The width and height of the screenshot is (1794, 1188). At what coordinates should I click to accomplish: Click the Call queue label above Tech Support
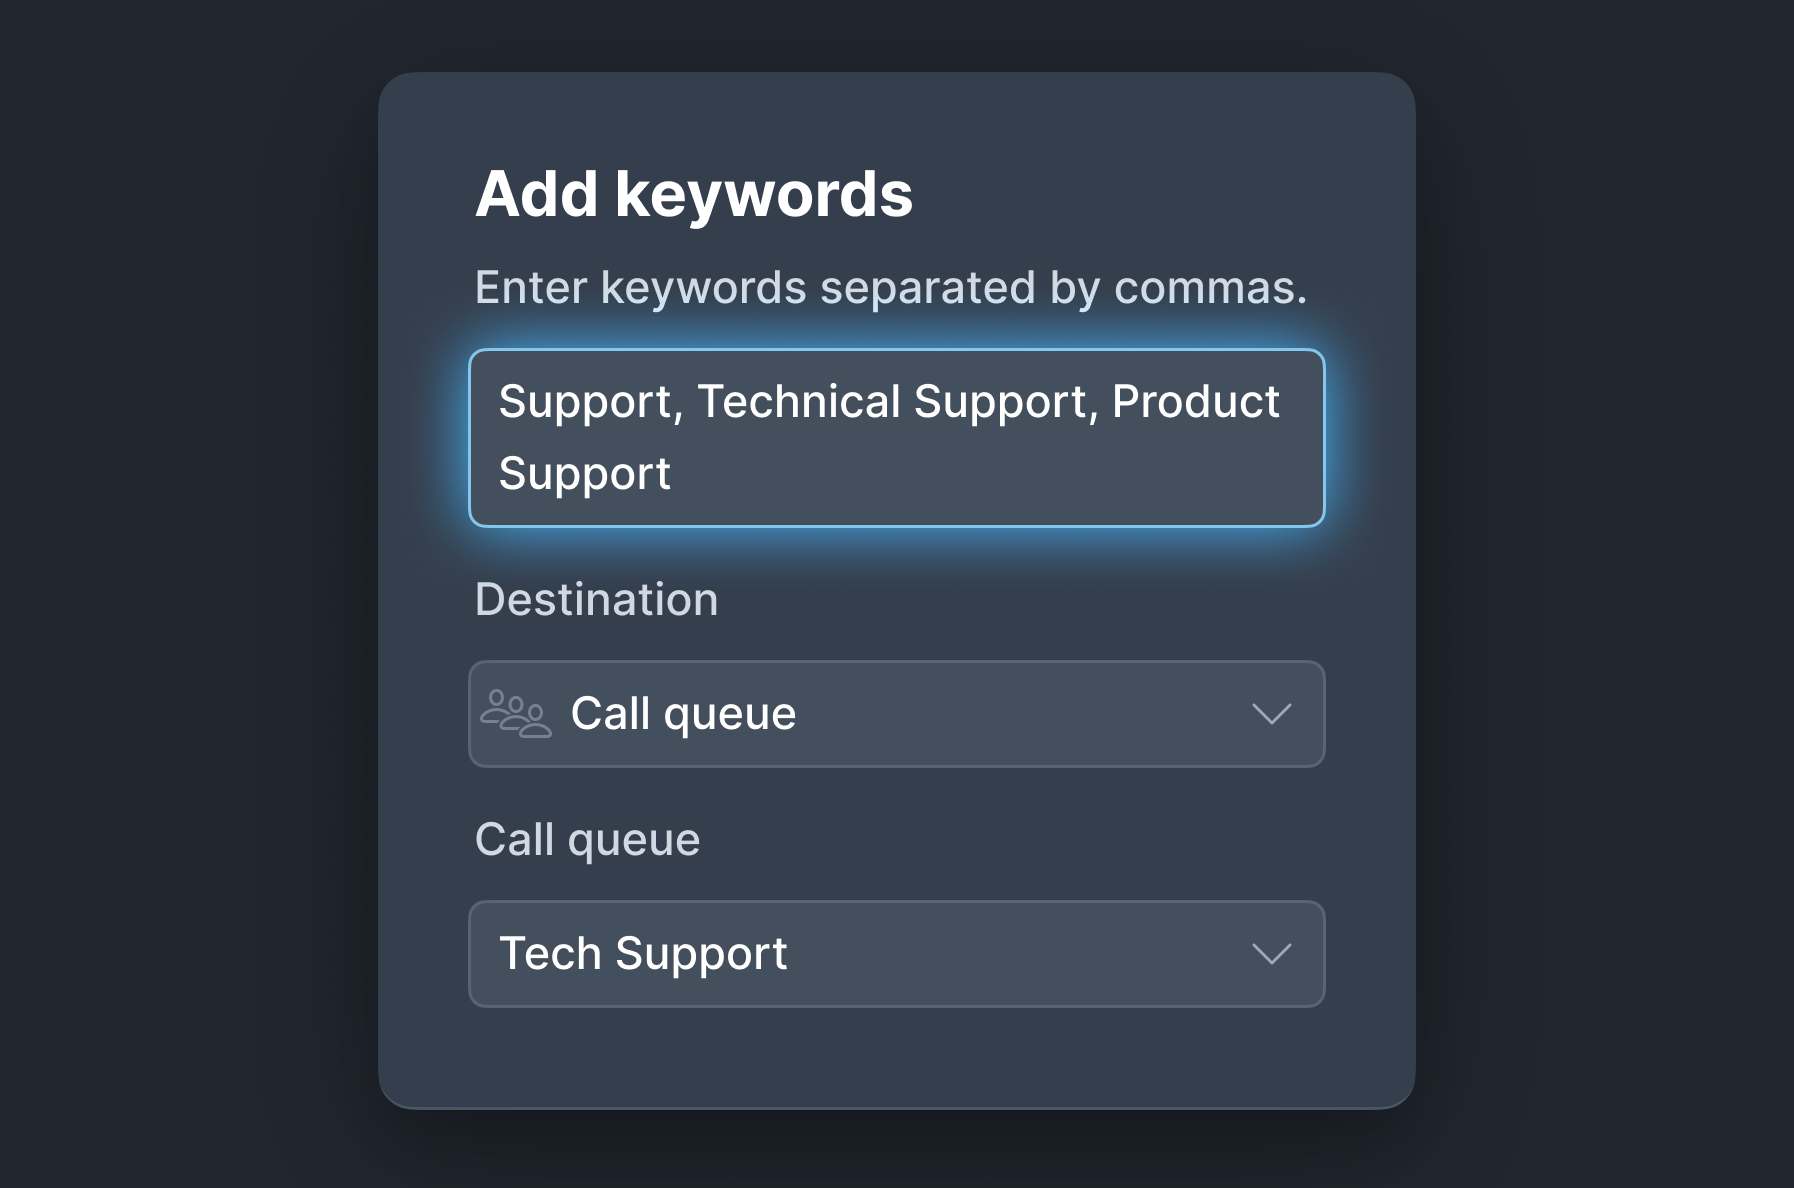(587, 840)
